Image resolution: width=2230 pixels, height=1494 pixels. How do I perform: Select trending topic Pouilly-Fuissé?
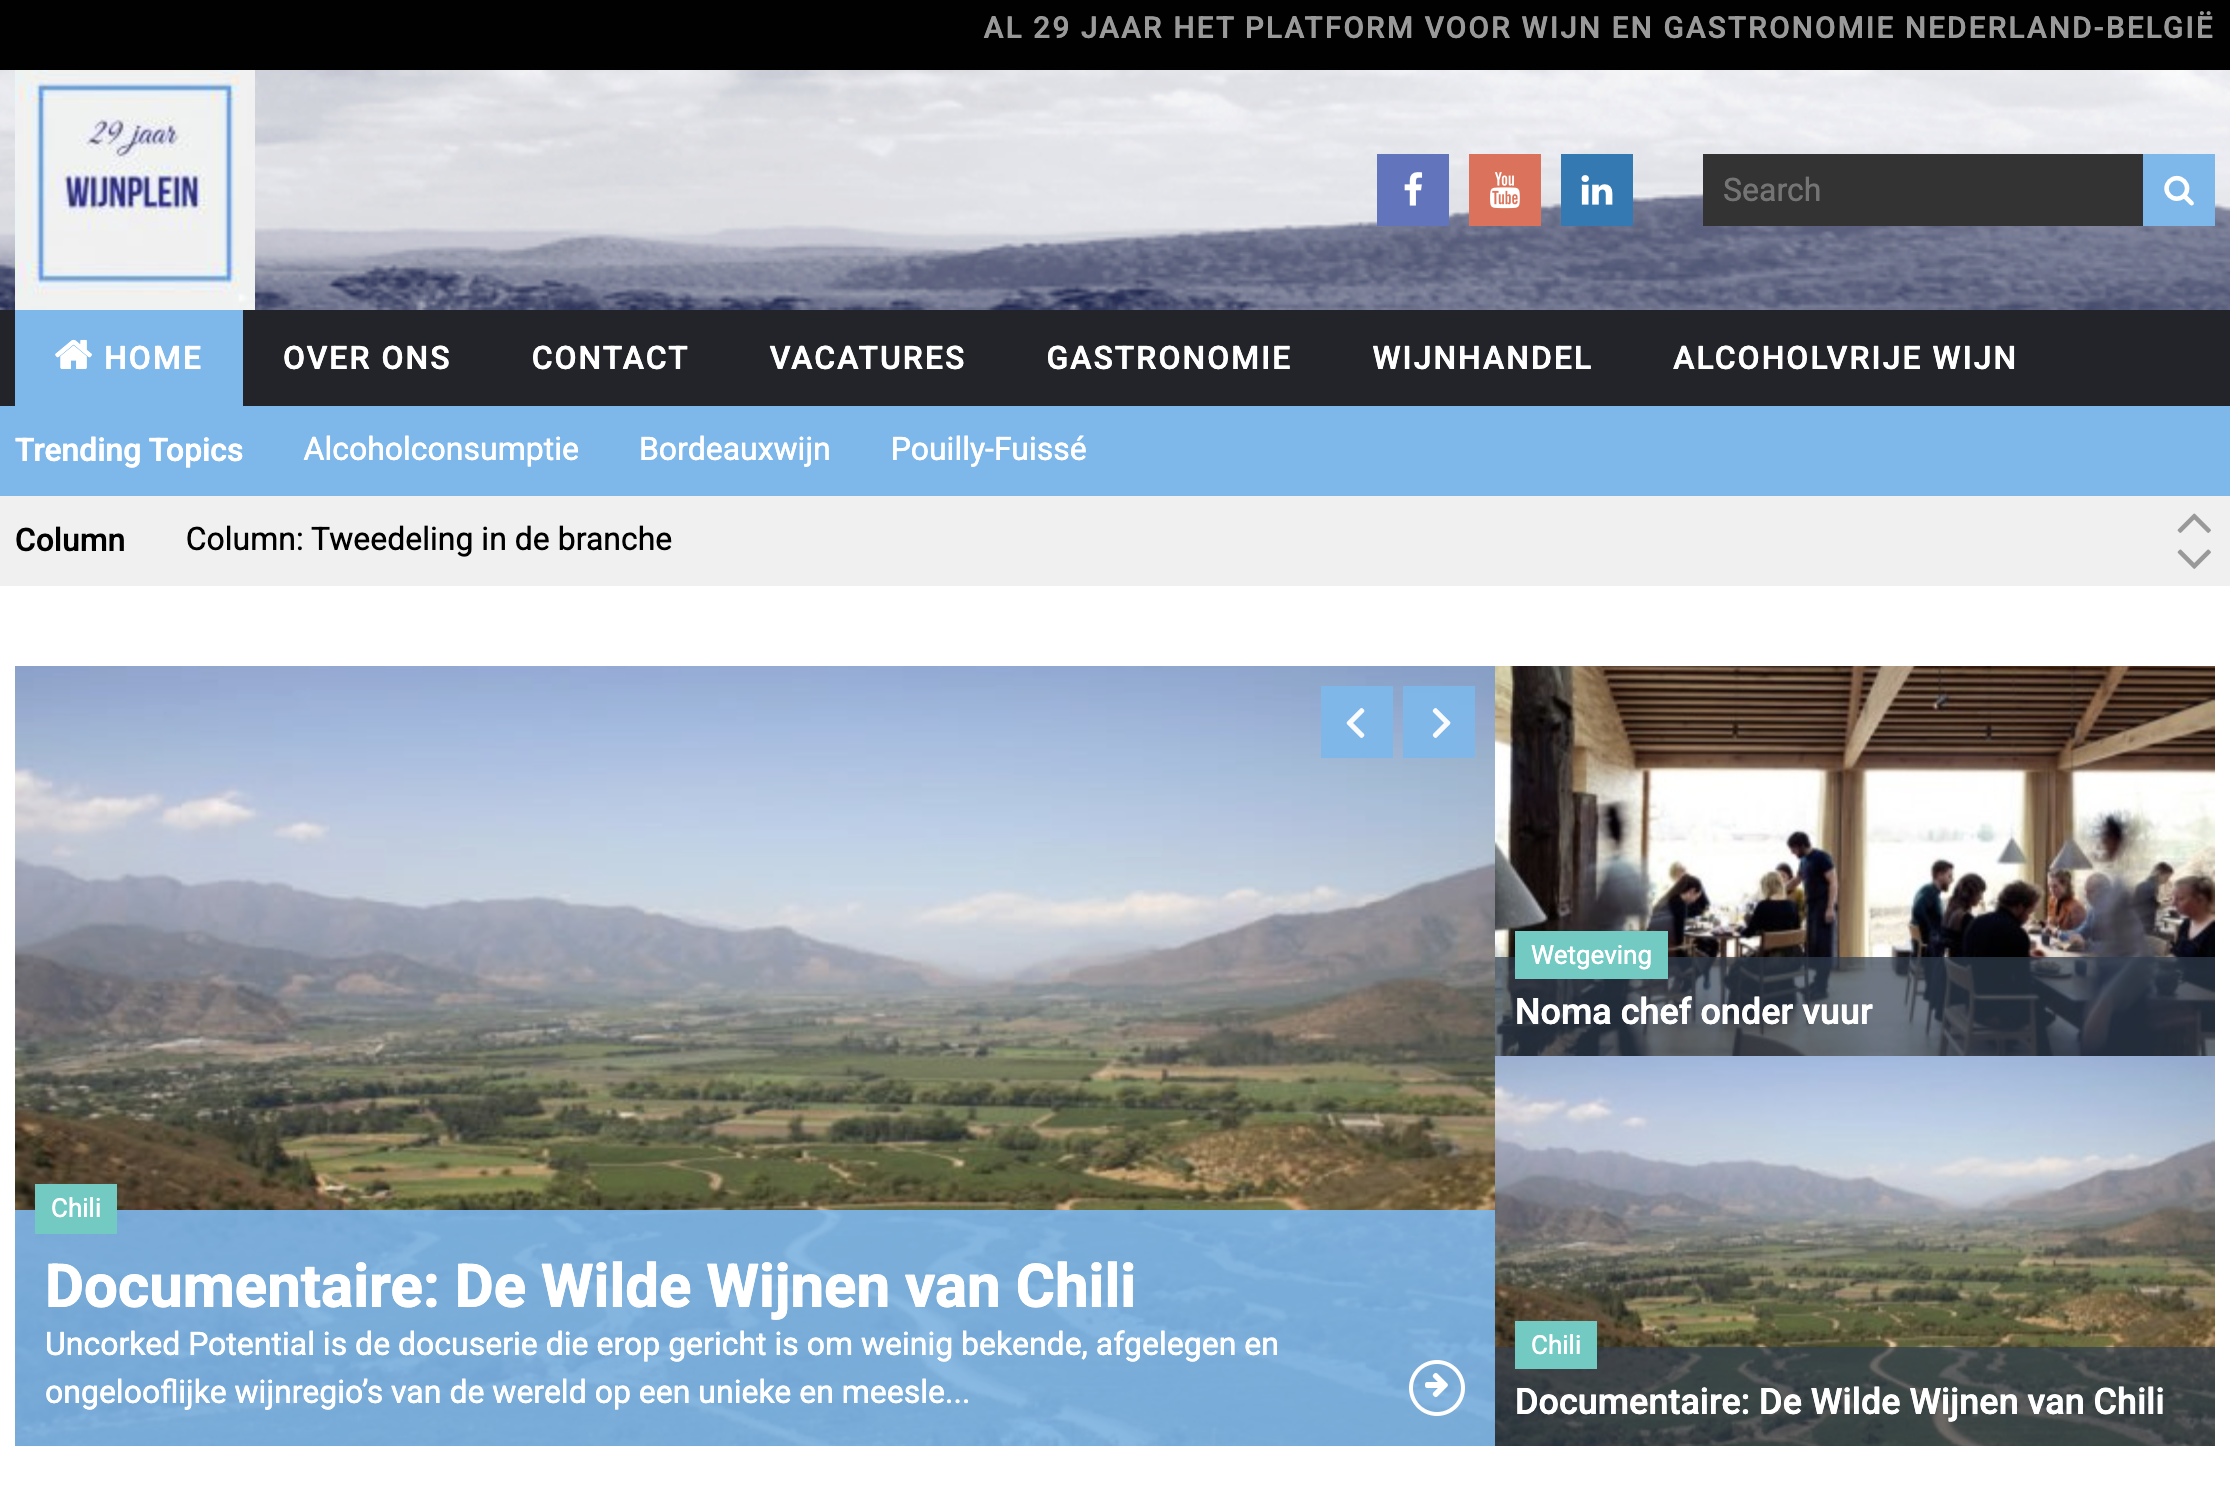988,449
